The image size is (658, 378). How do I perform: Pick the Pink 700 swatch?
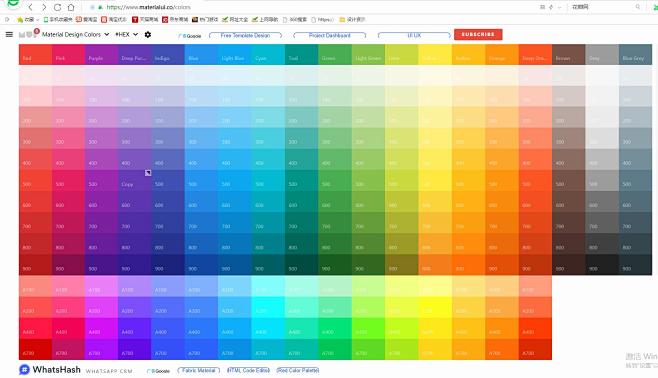[69, 223]
